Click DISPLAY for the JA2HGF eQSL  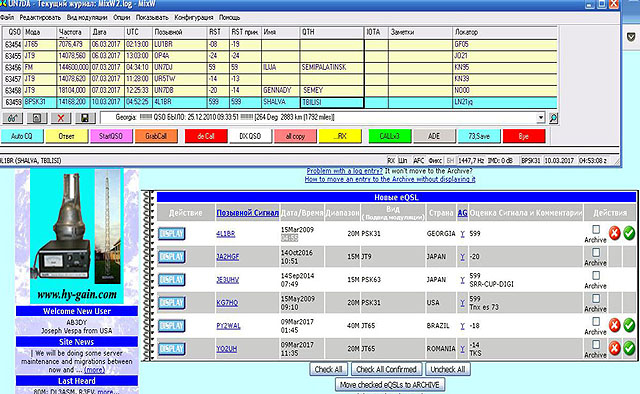point(171,257)
